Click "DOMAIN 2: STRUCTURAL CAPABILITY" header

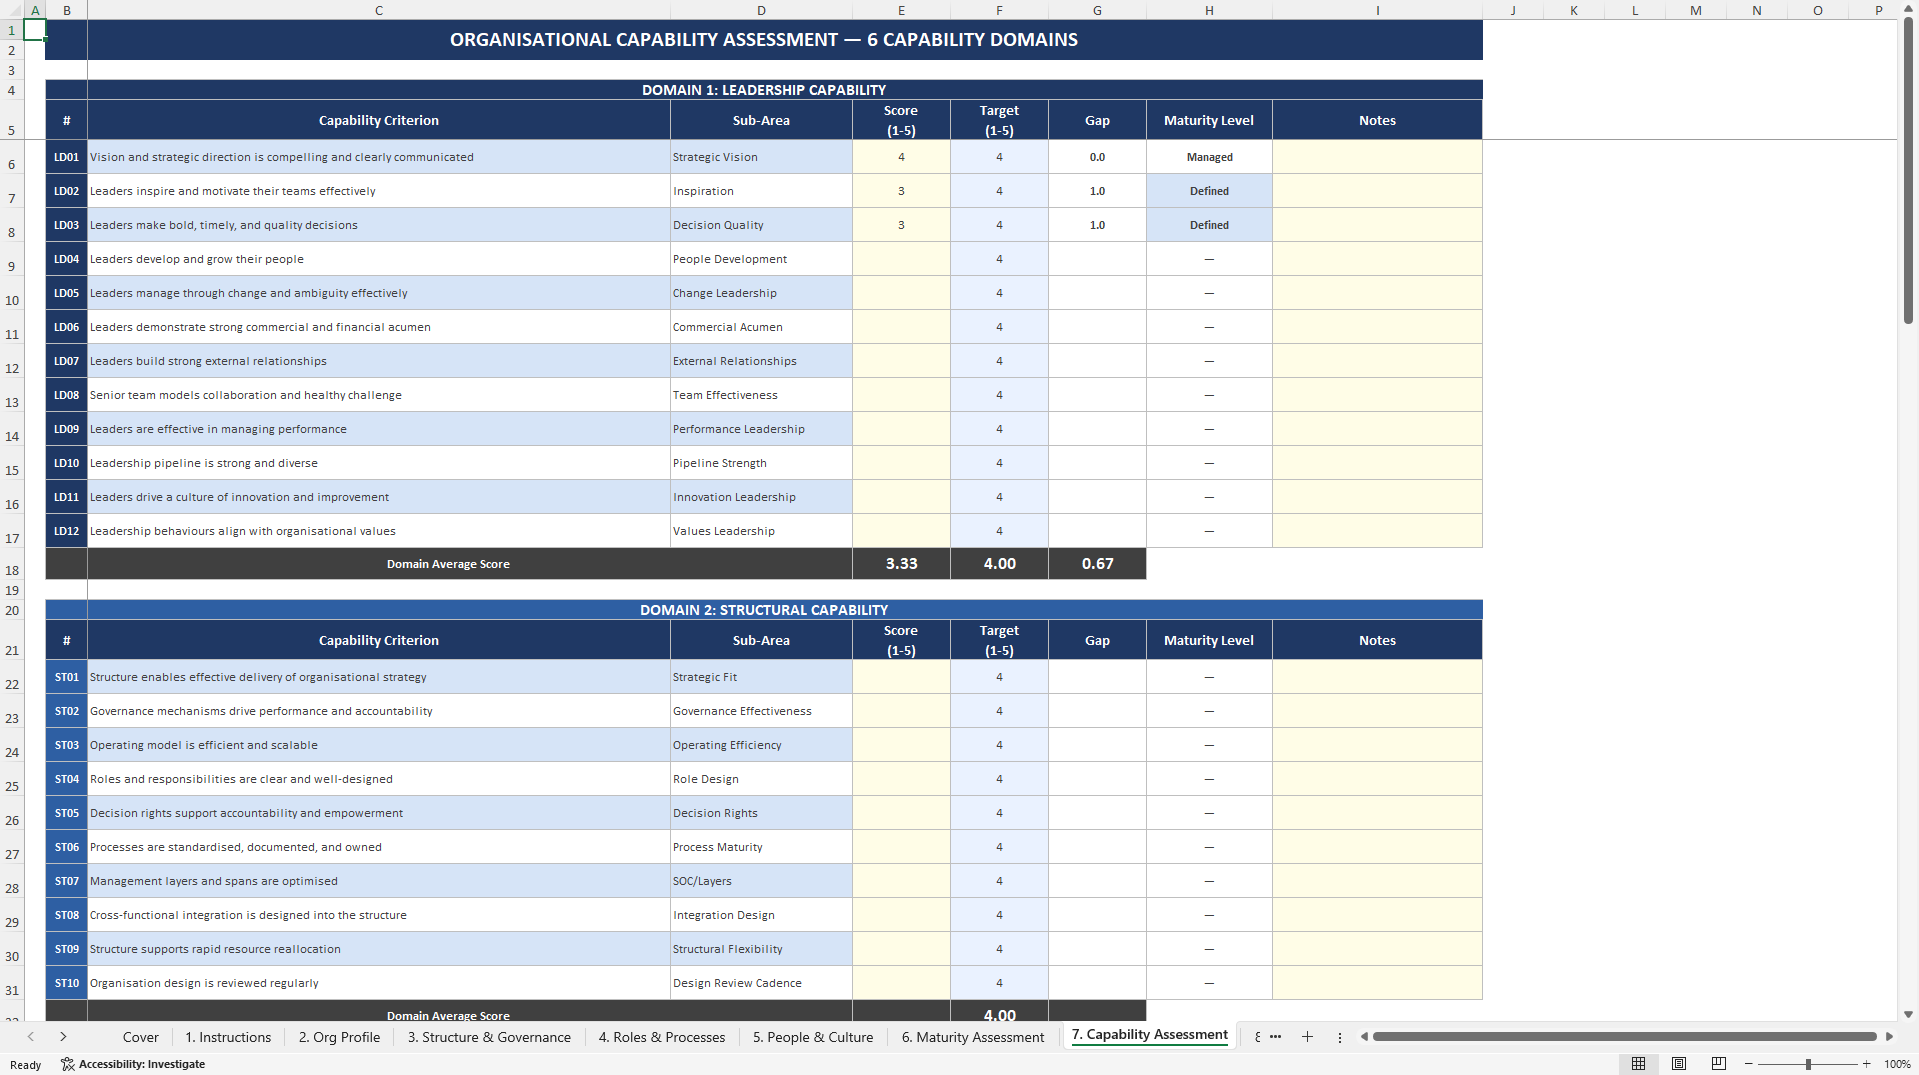tap(764, 610)
